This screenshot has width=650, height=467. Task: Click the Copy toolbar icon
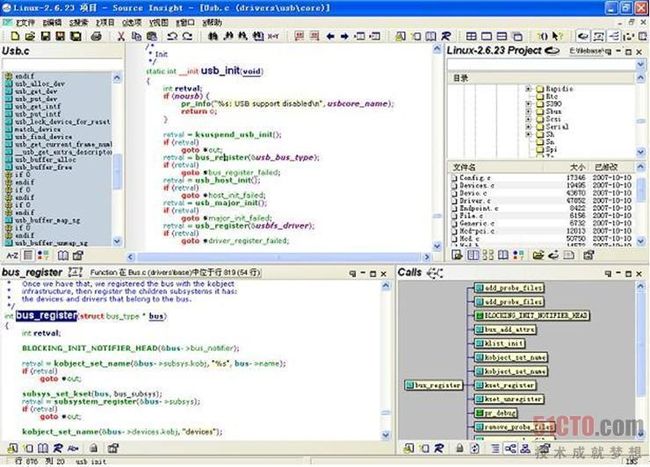click(136, 36)
